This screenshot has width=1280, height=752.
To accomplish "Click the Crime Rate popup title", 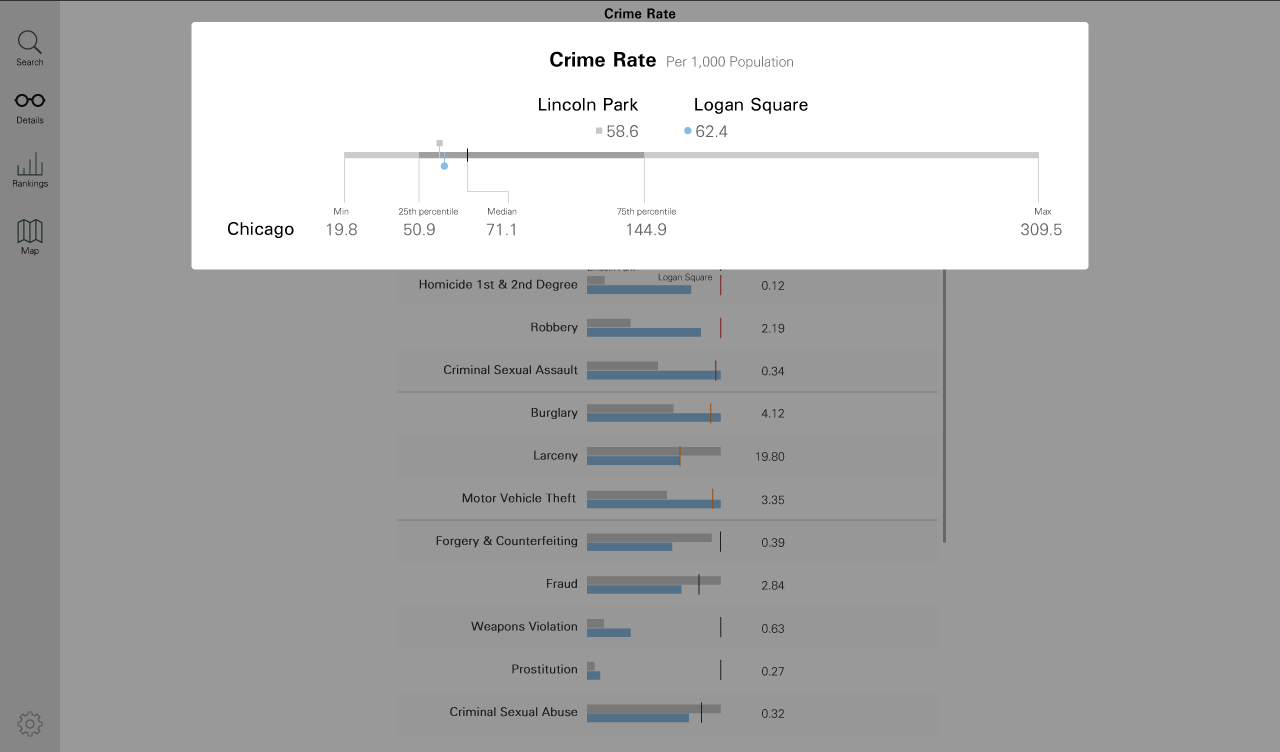I will point(603,60).
